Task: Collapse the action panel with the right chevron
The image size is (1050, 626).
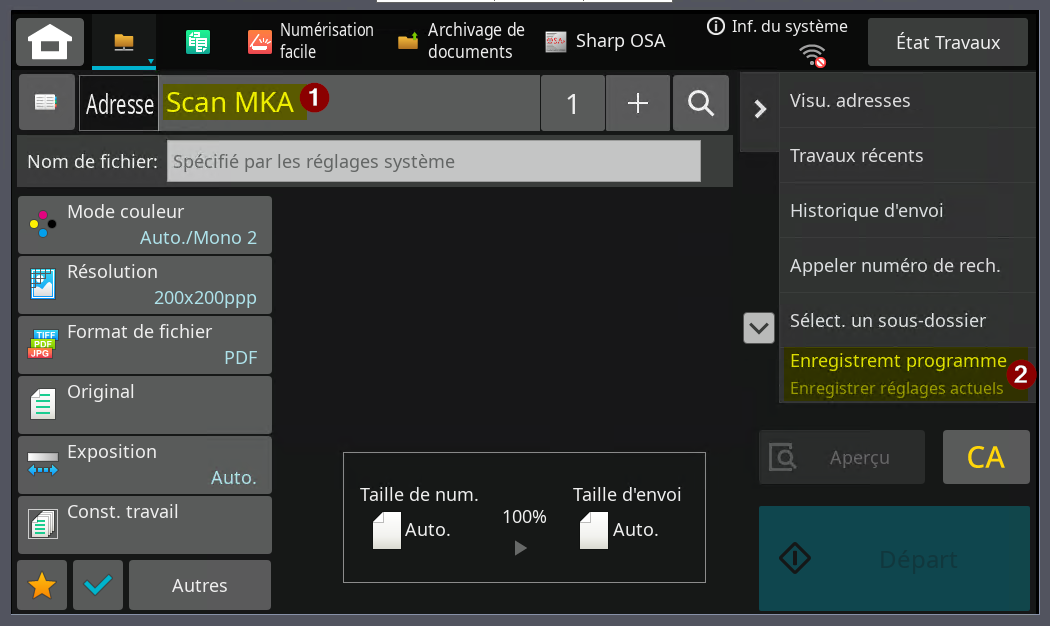Action: pos(759,109)
